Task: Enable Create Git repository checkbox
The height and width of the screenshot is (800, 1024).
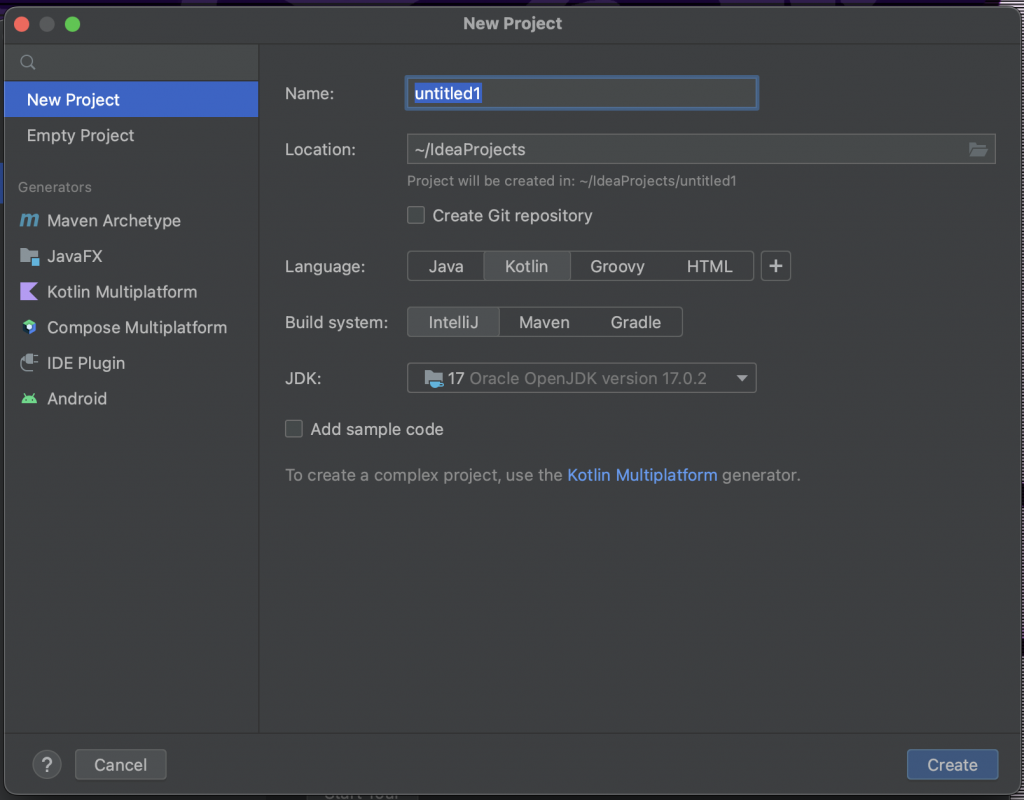Action: pyautogui.click(x=416, y=215)
